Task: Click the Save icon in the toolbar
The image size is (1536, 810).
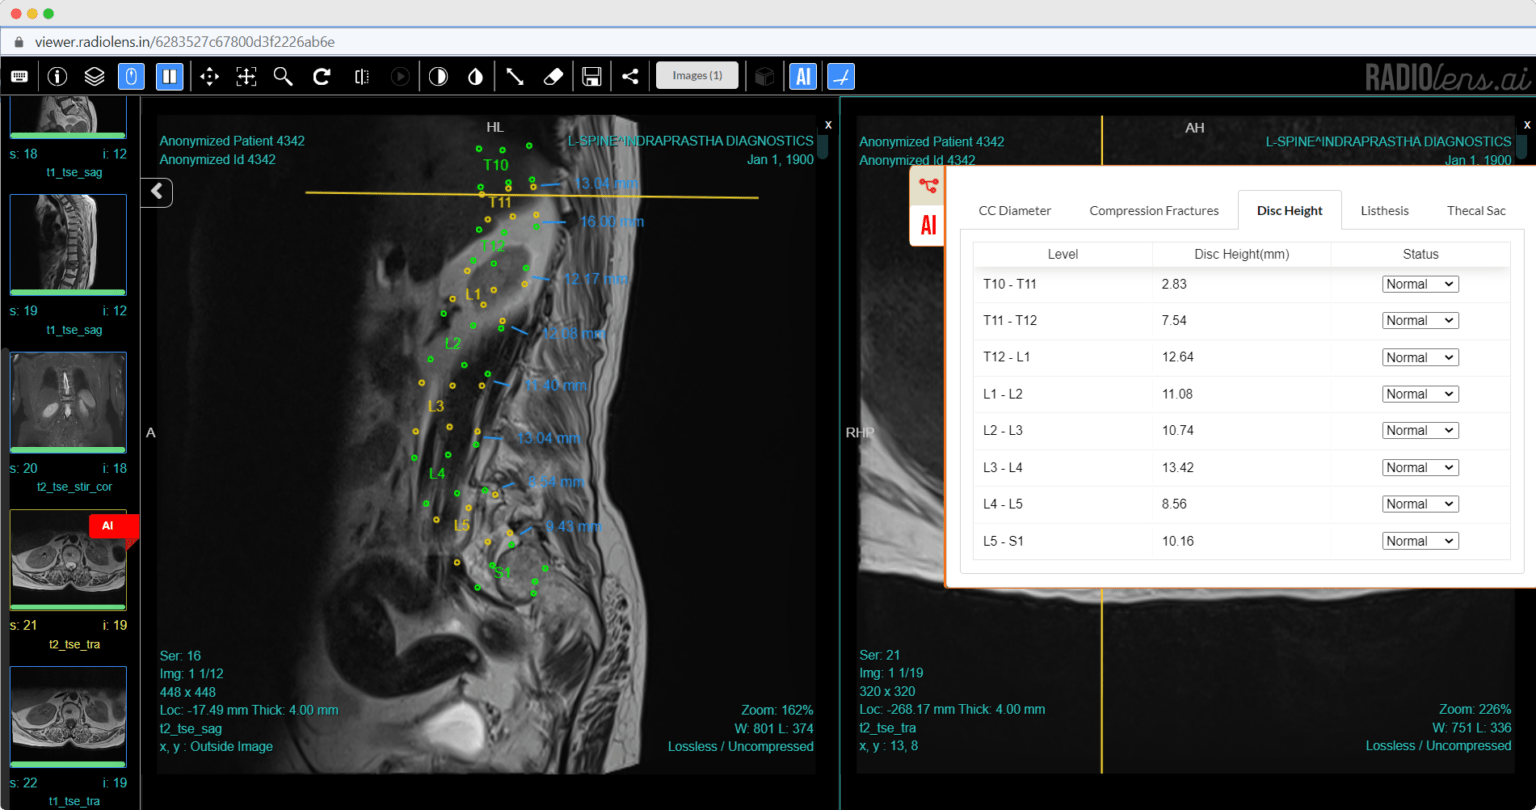Action: [x=591, y=76]
